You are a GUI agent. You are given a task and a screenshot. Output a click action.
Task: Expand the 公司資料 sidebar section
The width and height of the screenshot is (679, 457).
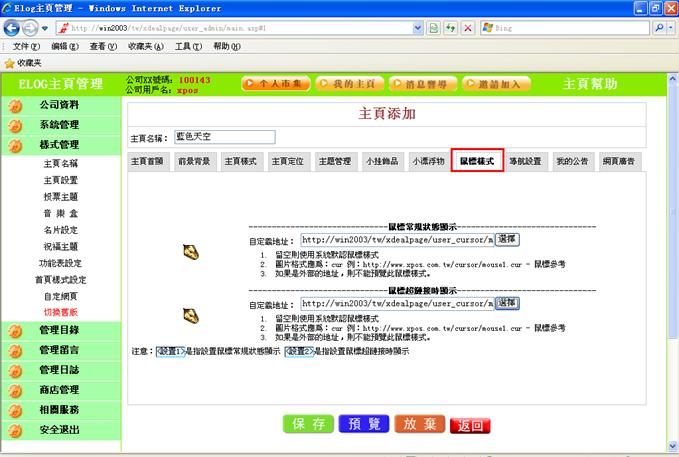(59, 104)
